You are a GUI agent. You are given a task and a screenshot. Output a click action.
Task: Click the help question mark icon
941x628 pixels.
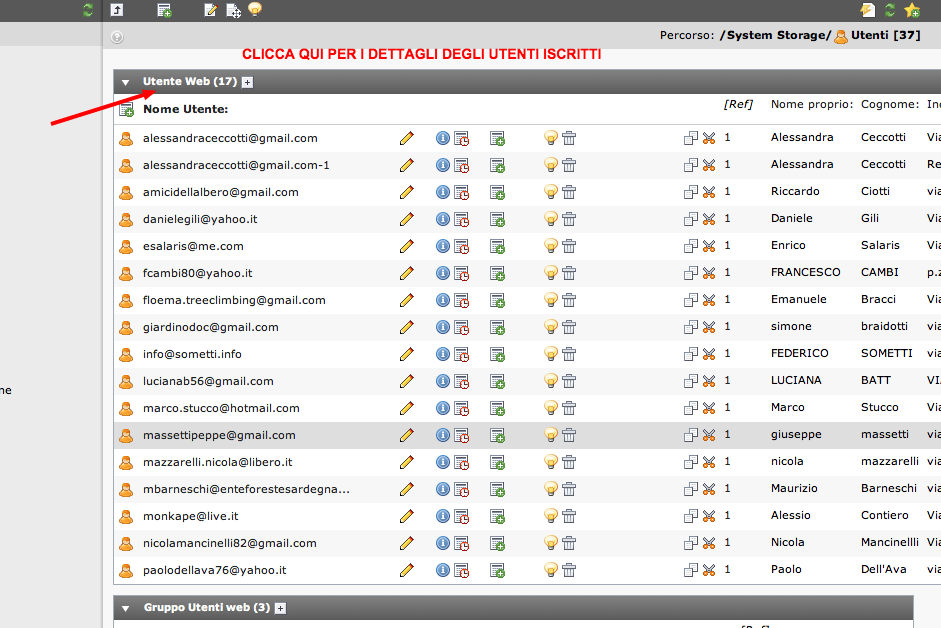117,37
